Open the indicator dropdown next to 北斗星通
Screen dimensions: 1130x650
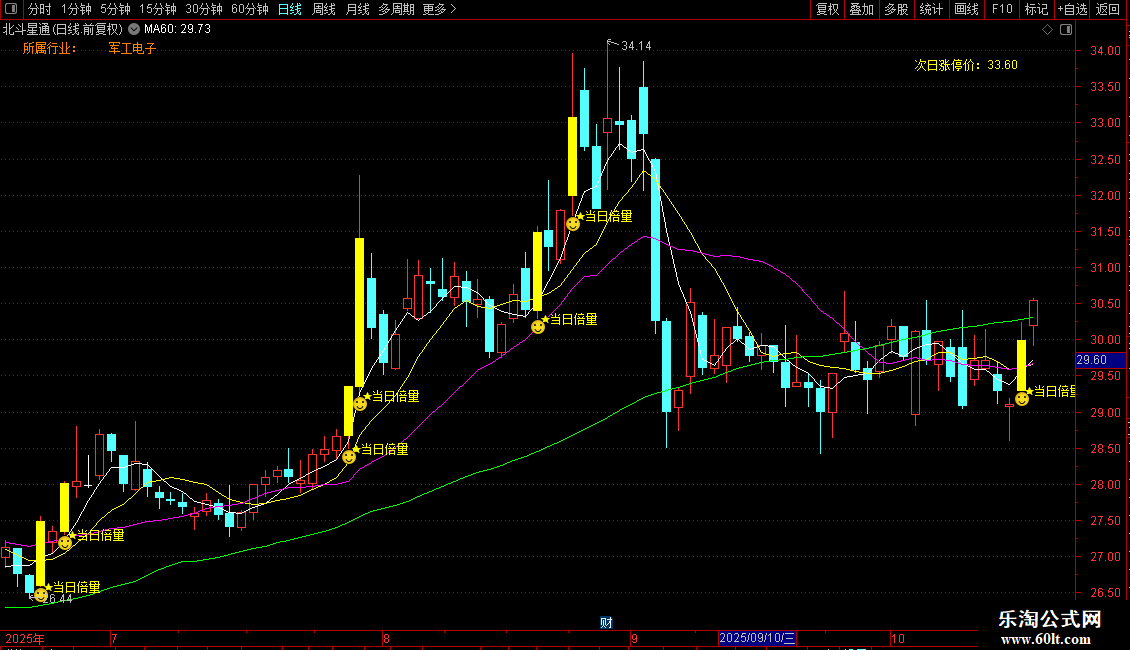[x=134, y=29]
